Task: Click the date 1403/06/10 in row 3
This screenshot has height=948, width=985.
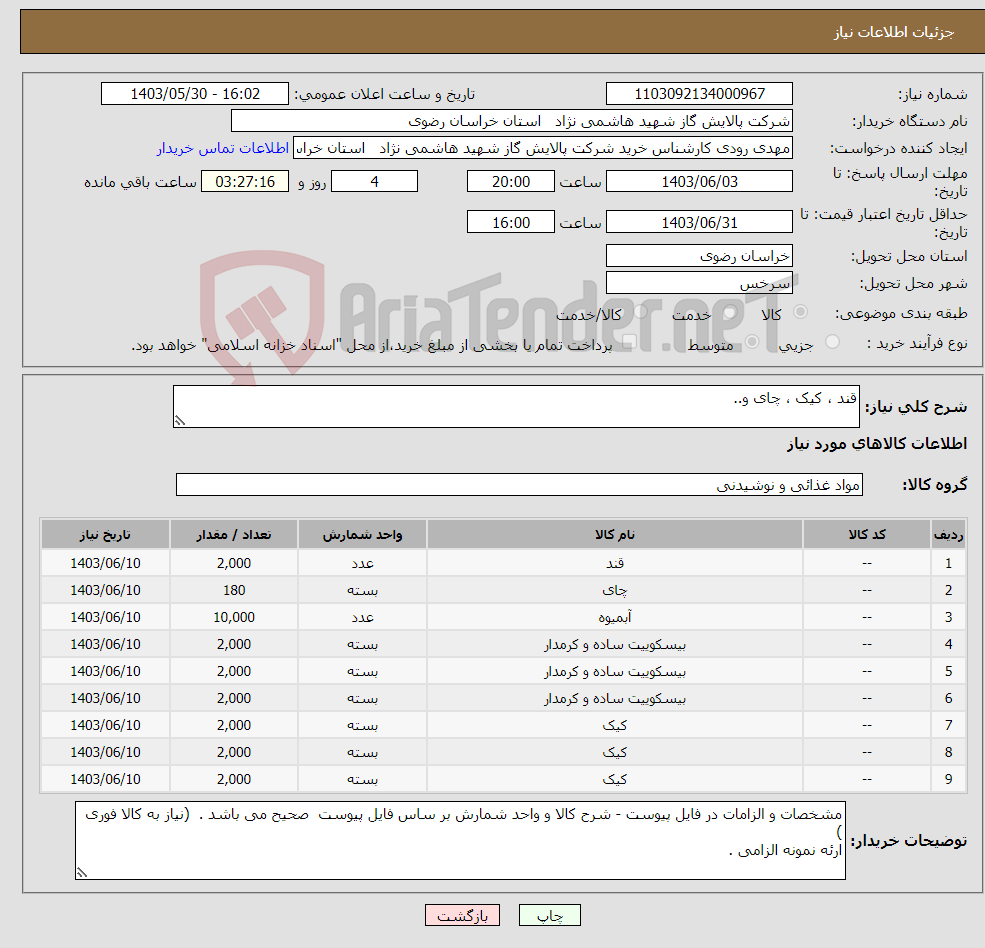Action: pyautogui.click(x=106, y=617)
